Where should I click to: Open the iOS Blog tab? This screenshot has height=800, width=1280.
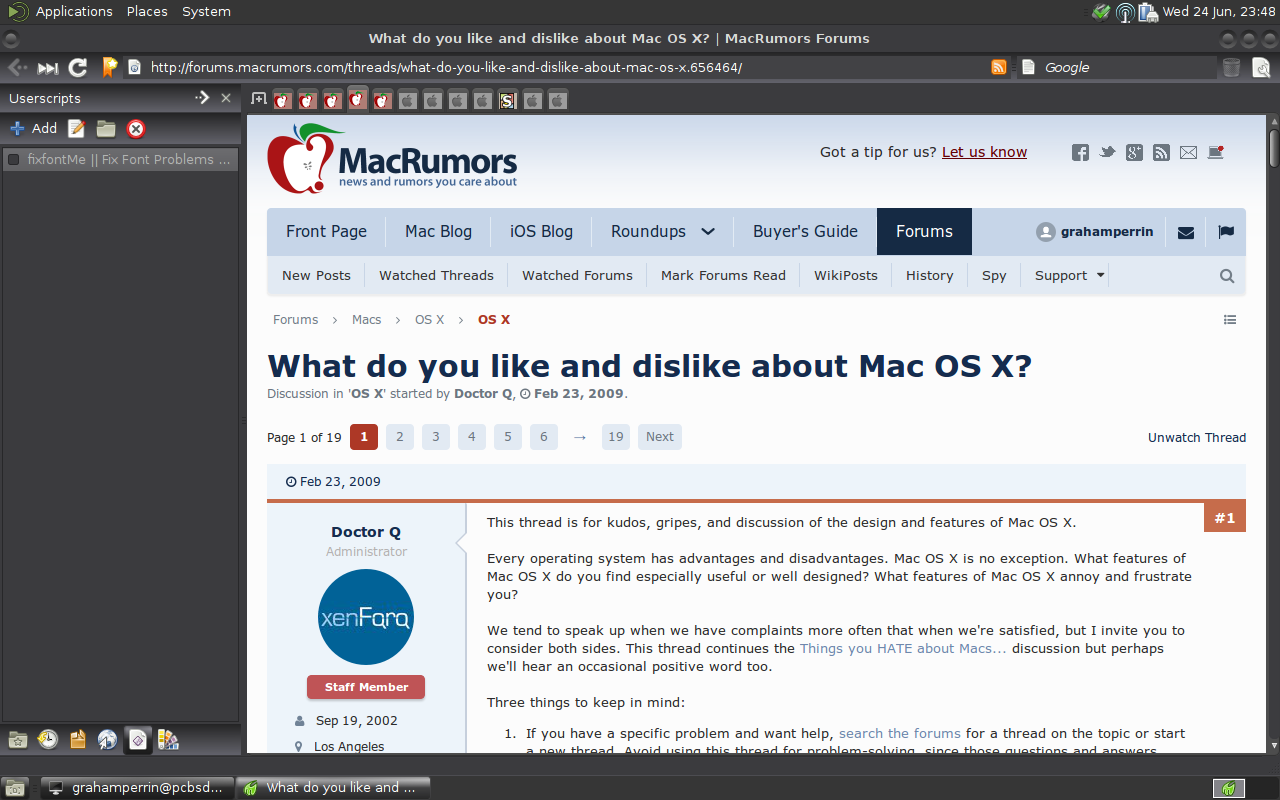(541, 231)
